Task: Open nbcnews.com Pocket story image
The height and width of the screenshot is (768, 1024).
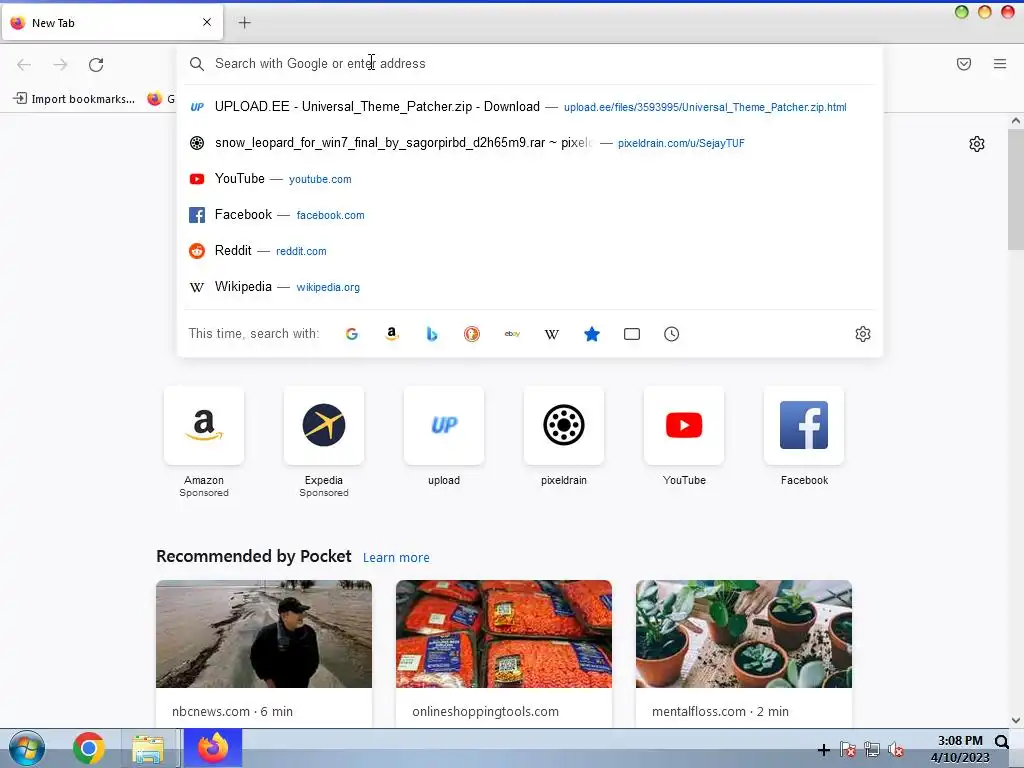Action: pyautogui.click(x=264, y=633)
